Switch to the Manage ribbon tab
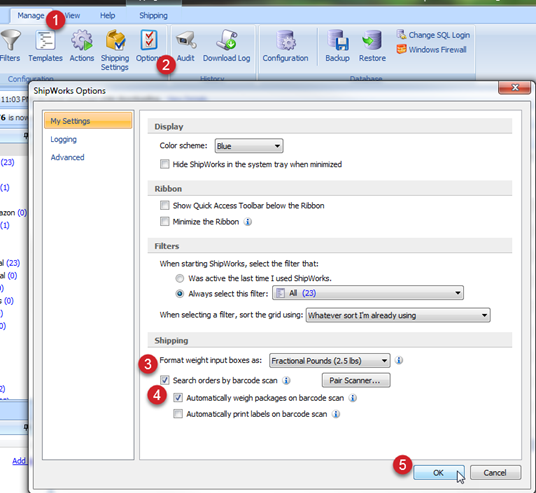 coord(31,16)
